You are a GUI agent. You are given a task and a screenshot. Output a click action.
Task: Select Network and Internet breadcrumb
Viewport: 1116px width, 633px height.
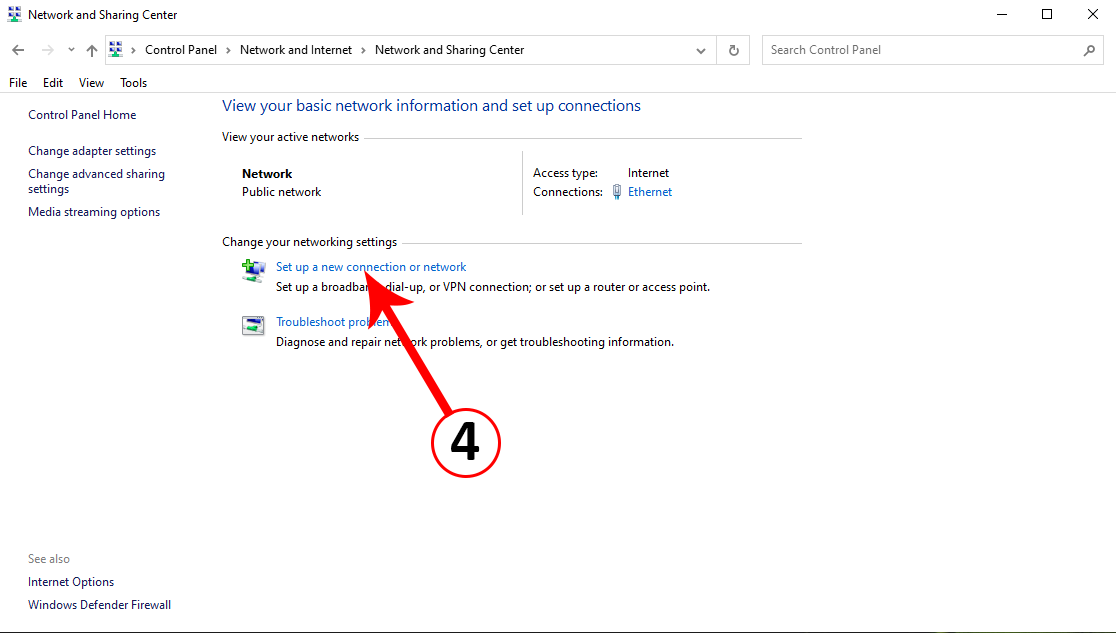296,50
